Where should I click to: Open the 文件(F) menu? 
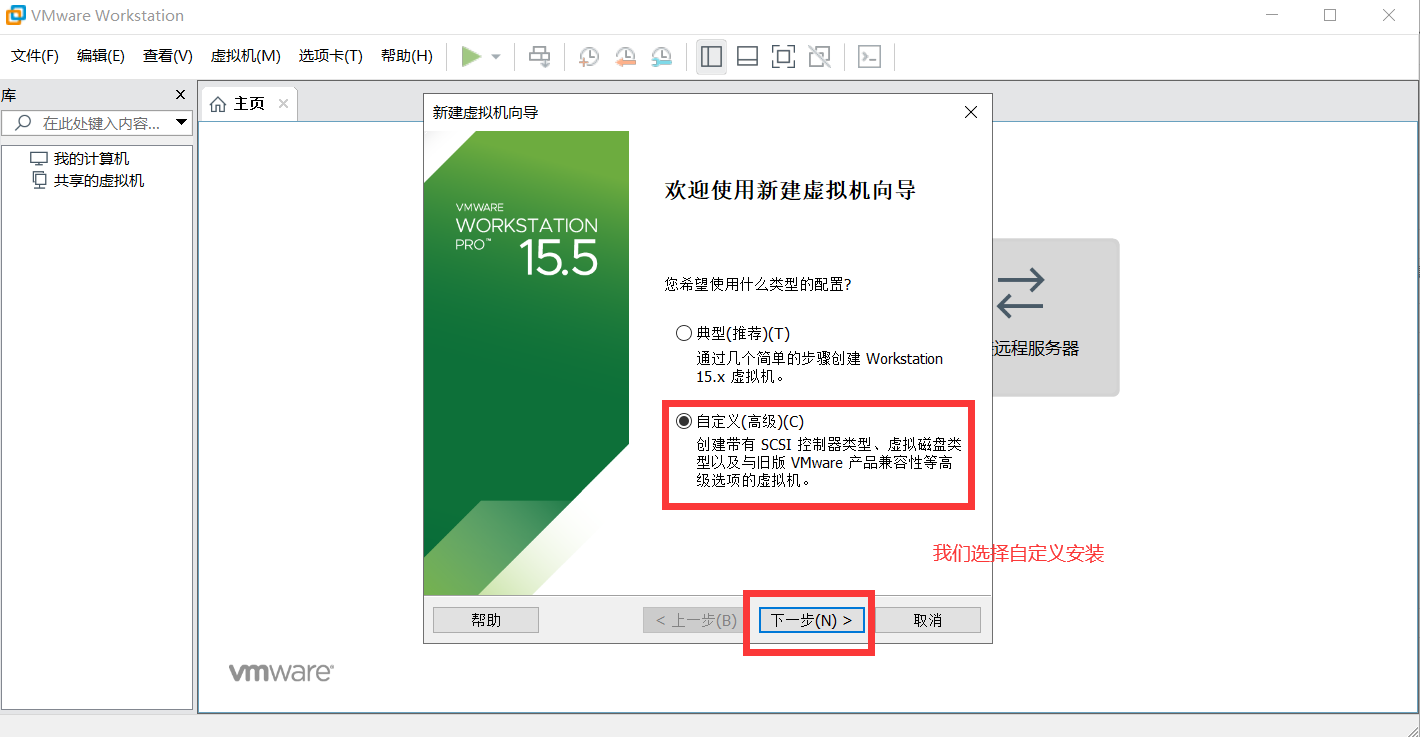35,56
